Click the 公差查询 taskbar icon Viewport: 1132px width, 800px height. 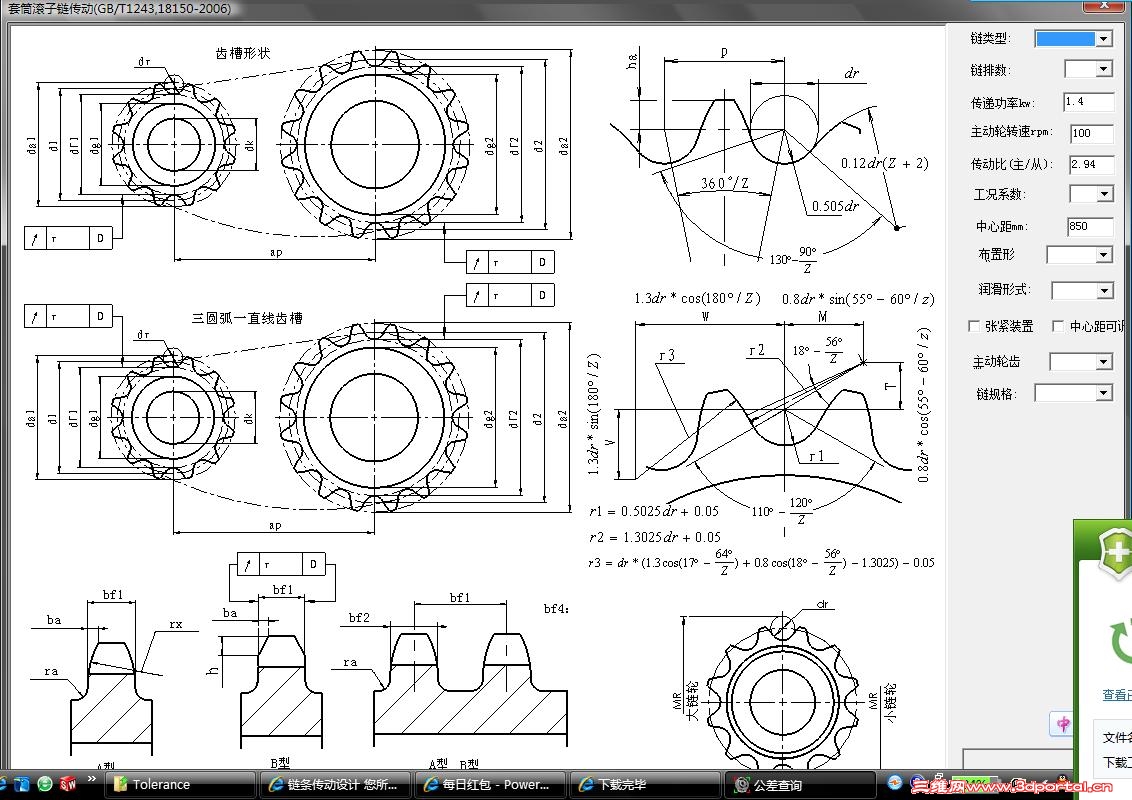coord(741,785)
